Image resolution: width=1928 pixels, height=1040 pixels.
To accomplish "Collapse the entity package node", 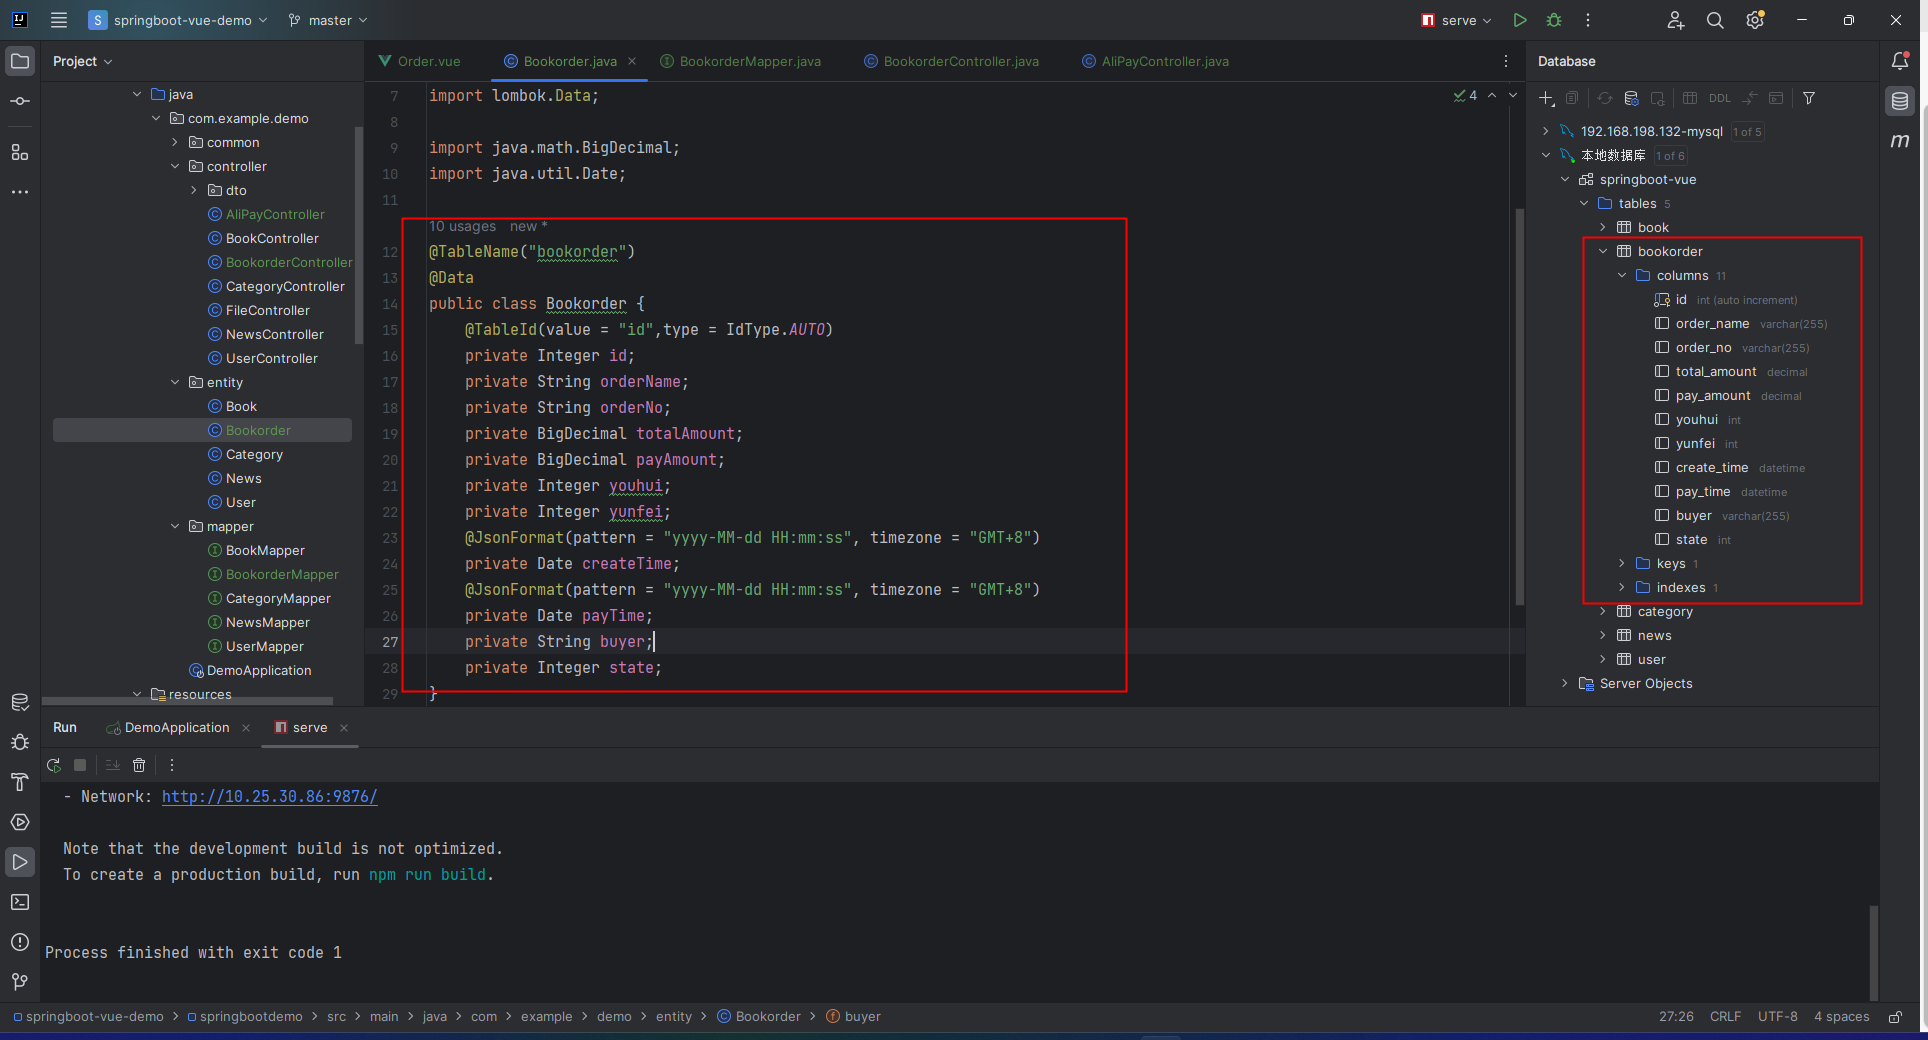I will coord(175,383).
